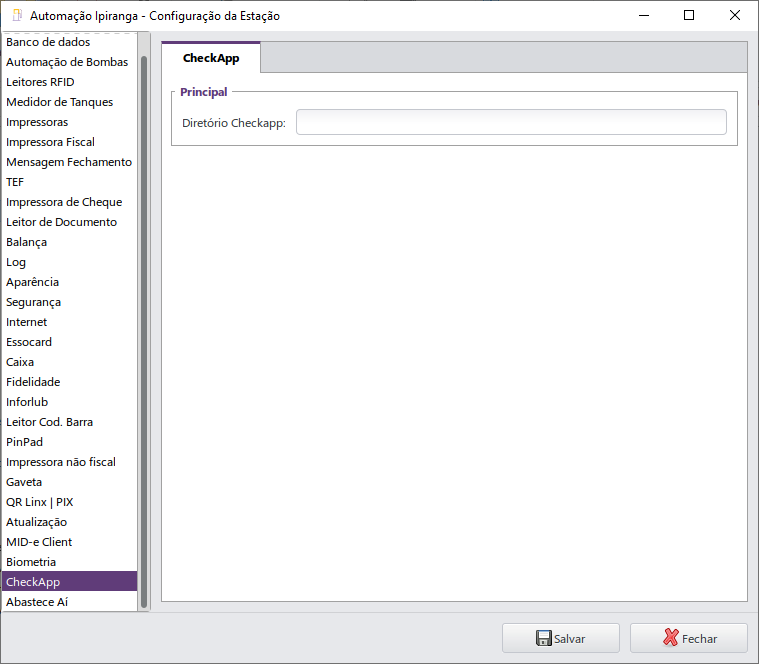Image resolution: width=759 pixels, height=664 pixels.
Task: Select Essocard in sidebar
Action: pos(70,342)
